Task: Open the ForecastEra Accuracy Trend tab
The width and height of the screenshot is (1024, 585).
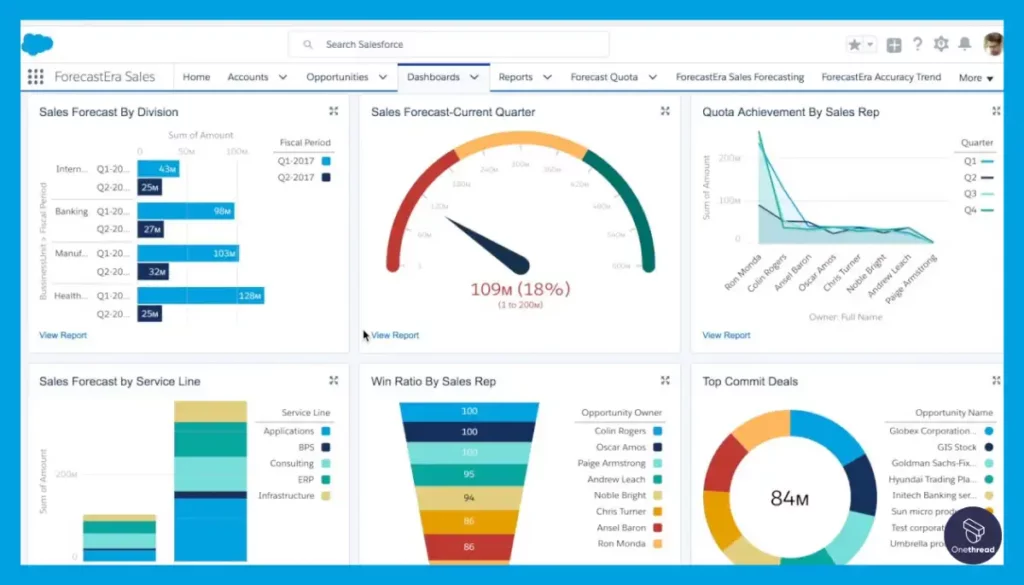Action: click(x=881, y=77)
